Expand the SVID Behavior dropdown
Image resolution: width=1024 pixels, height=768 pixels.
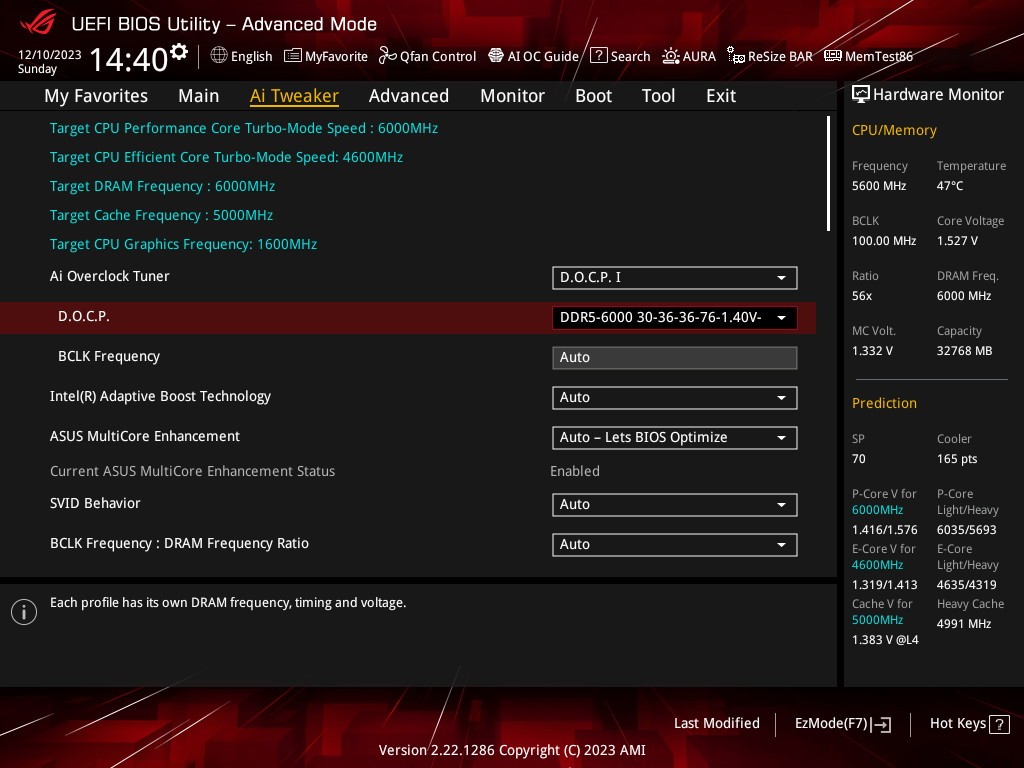click(x=674, y=505)
